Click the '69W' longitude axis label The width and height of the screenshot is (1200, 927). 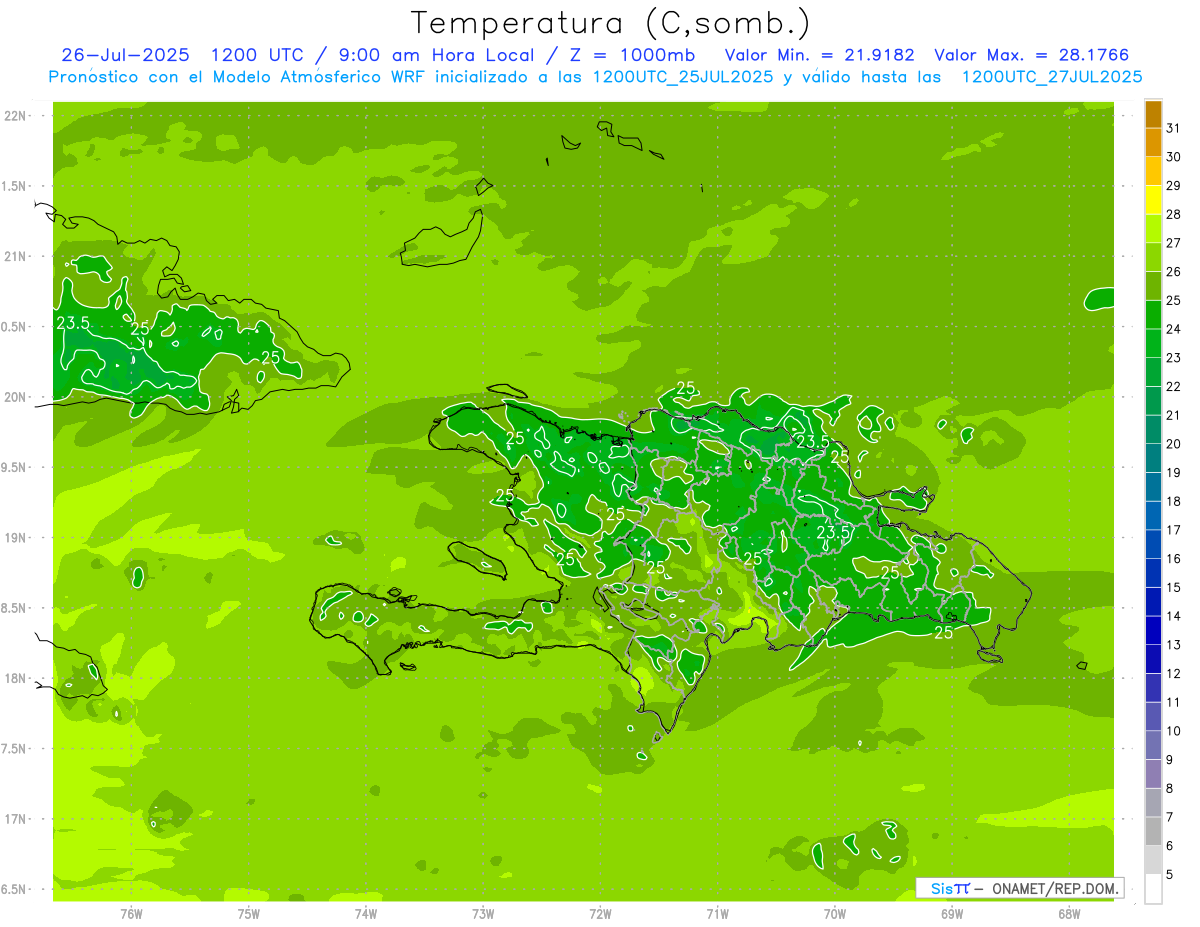(952, 913)
